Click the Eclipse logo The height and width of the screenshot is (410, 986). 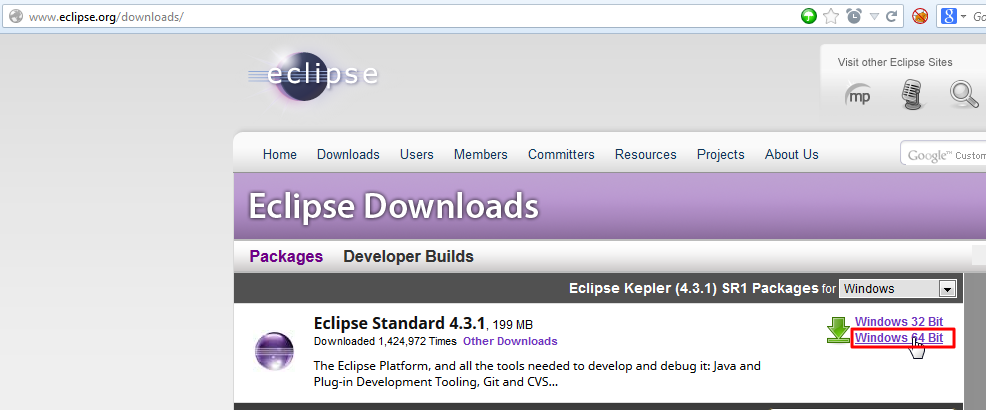pos(313,77)
